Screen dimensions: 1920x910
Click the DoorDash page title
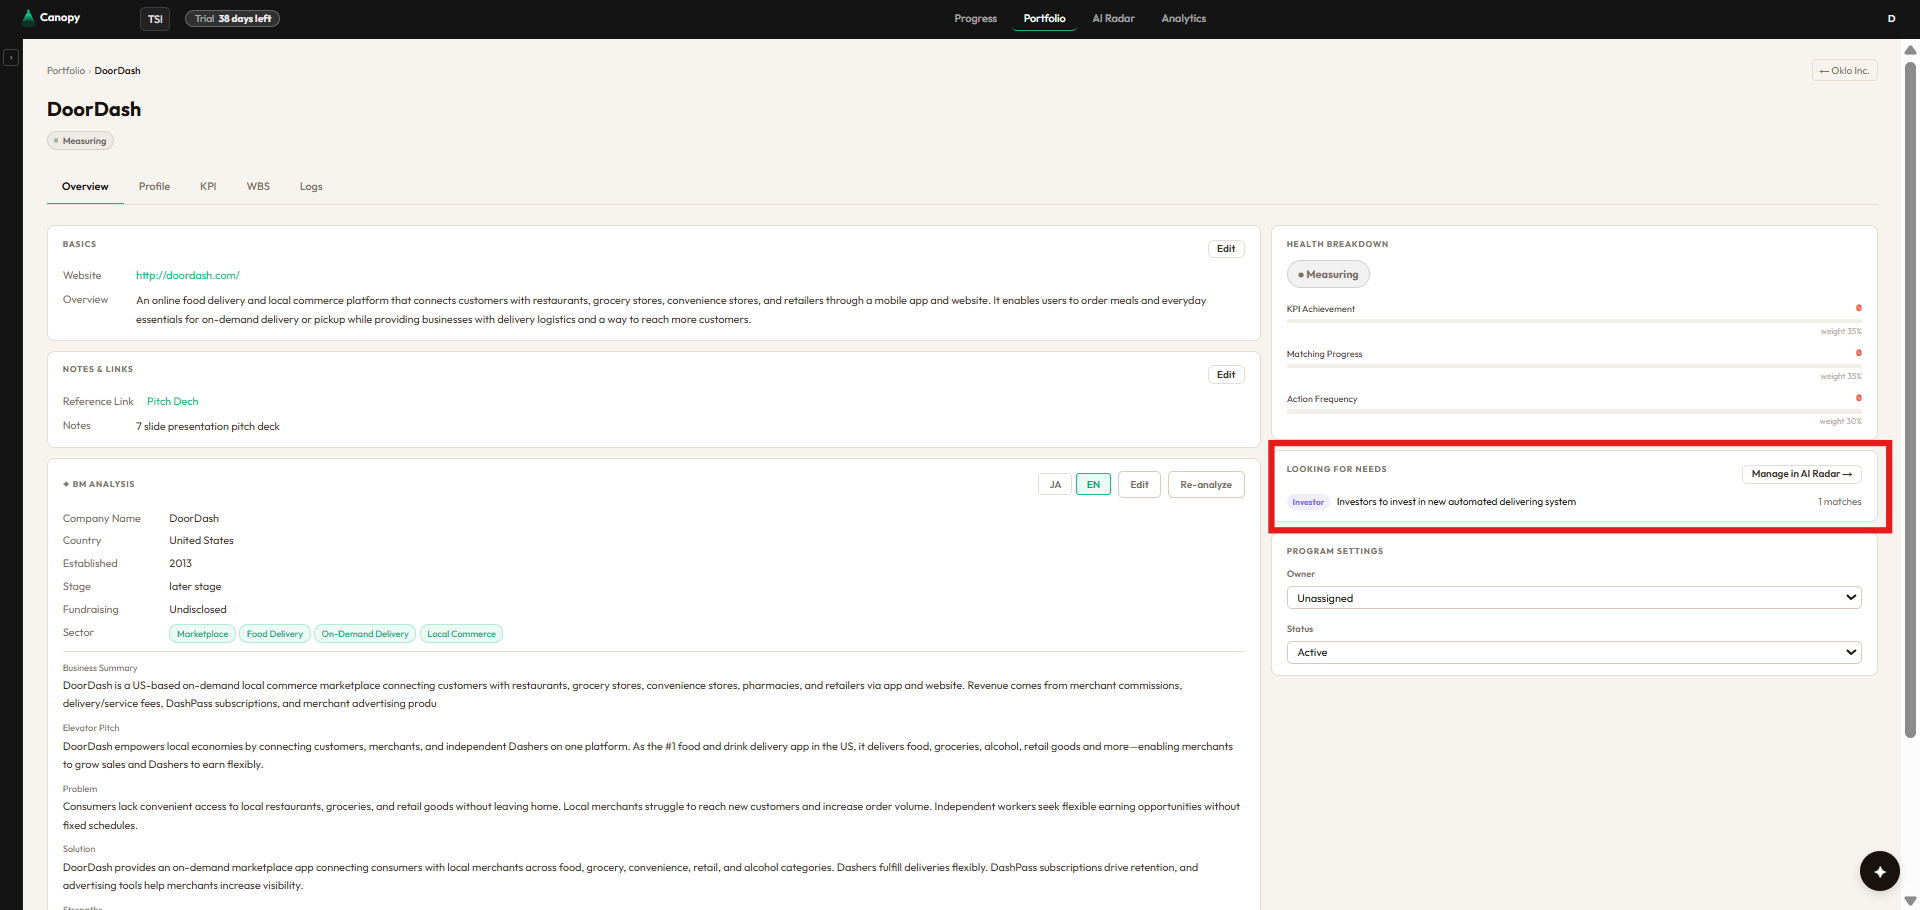(94, 110)
